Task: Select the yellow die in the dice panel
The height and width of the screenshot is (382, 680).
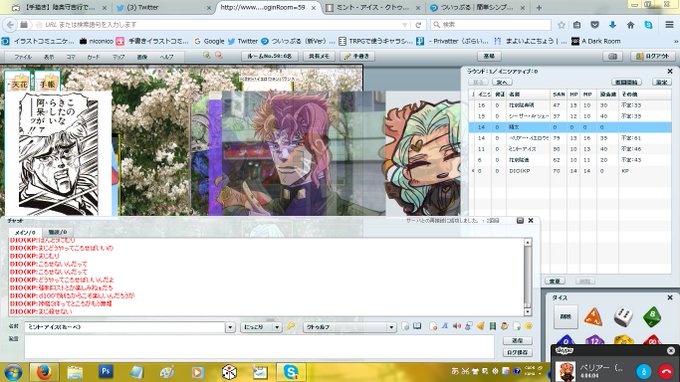Action: click(623, 340)
